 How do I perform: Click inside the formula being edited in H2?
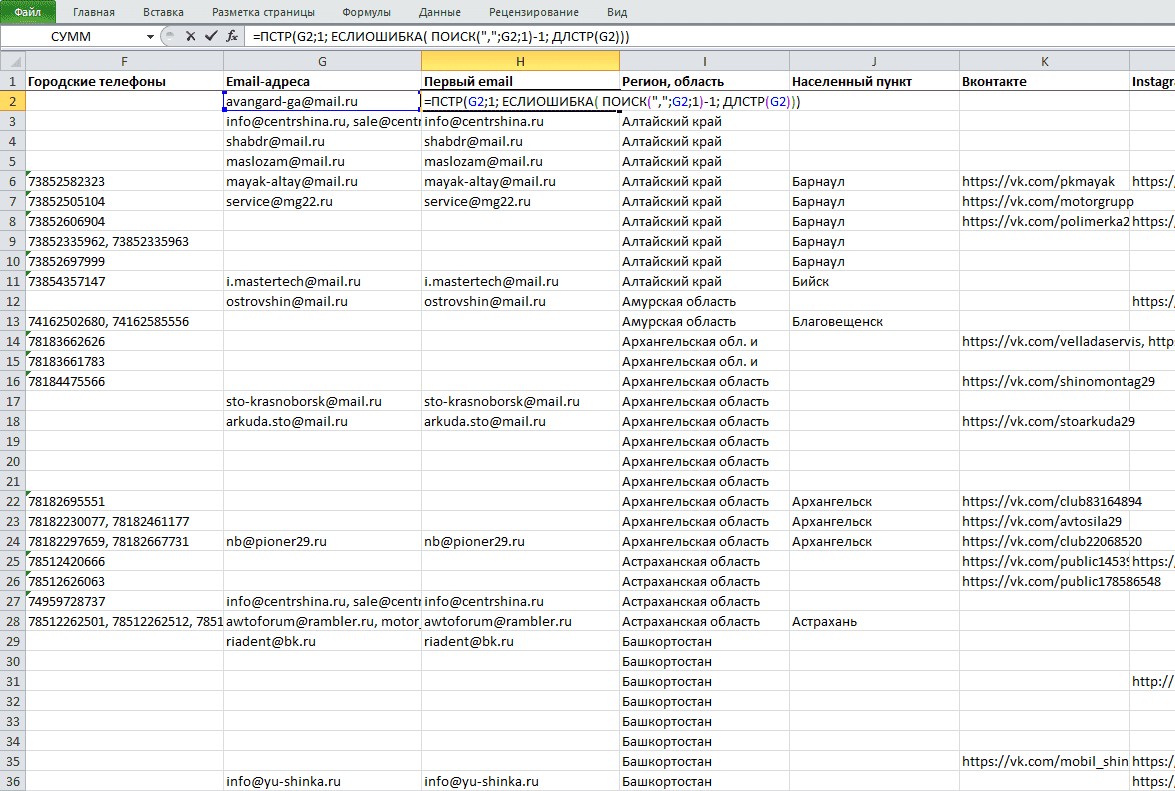click(x=612, y=101)
